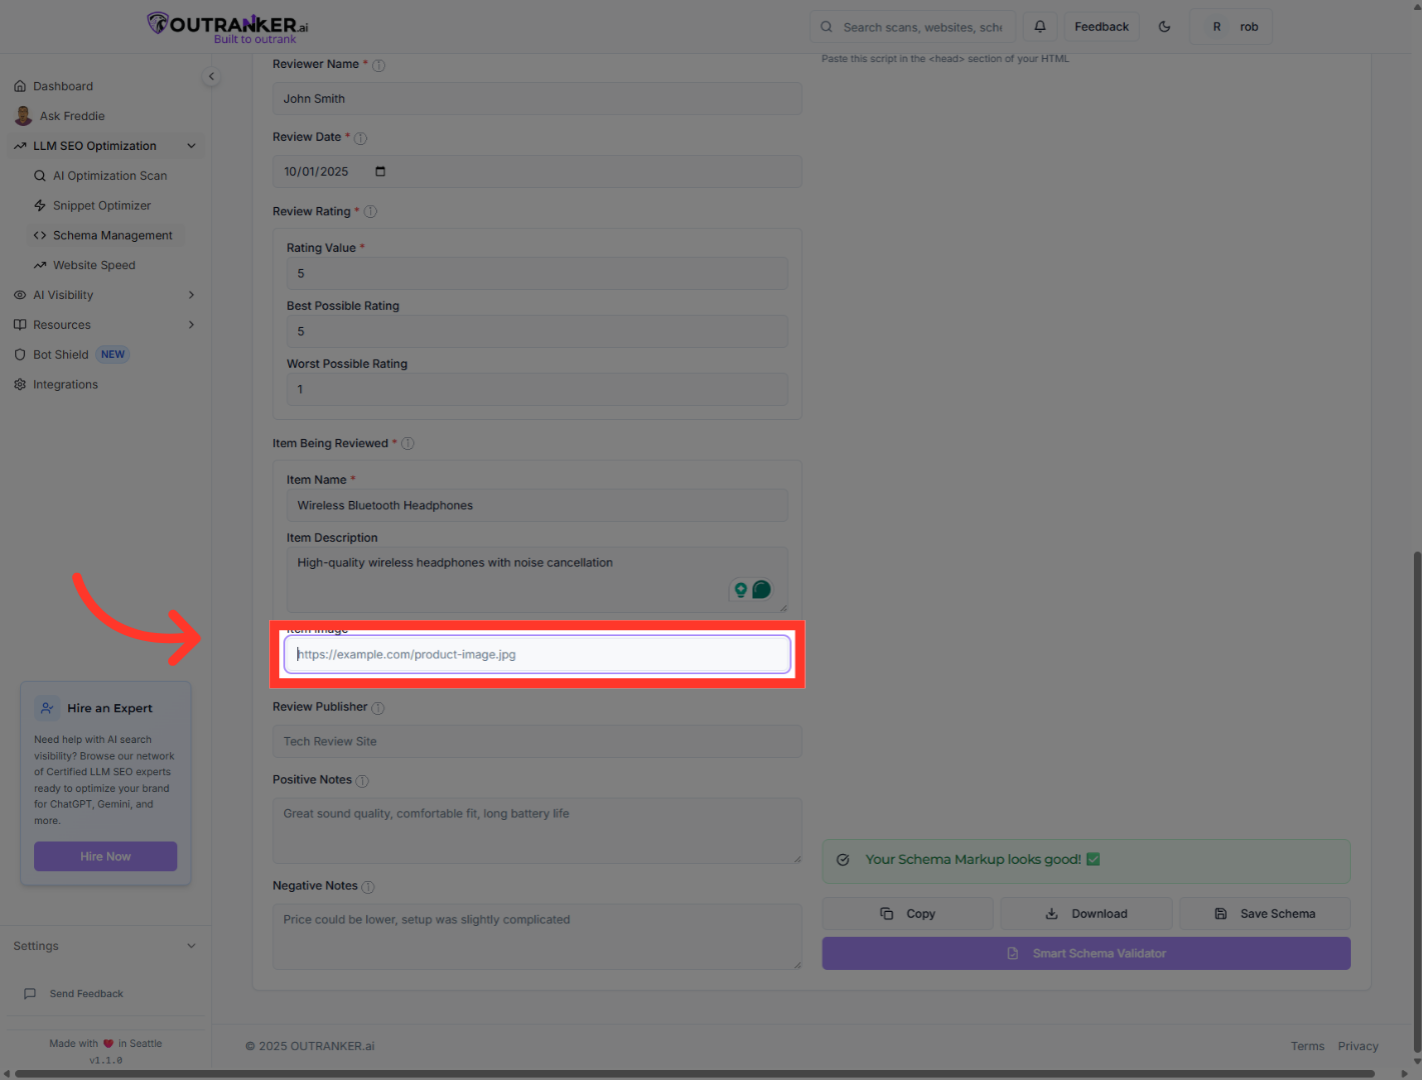Click the Snippet Optimizer lightning icon
The image size is (1422, 1080).
point(40,206)
